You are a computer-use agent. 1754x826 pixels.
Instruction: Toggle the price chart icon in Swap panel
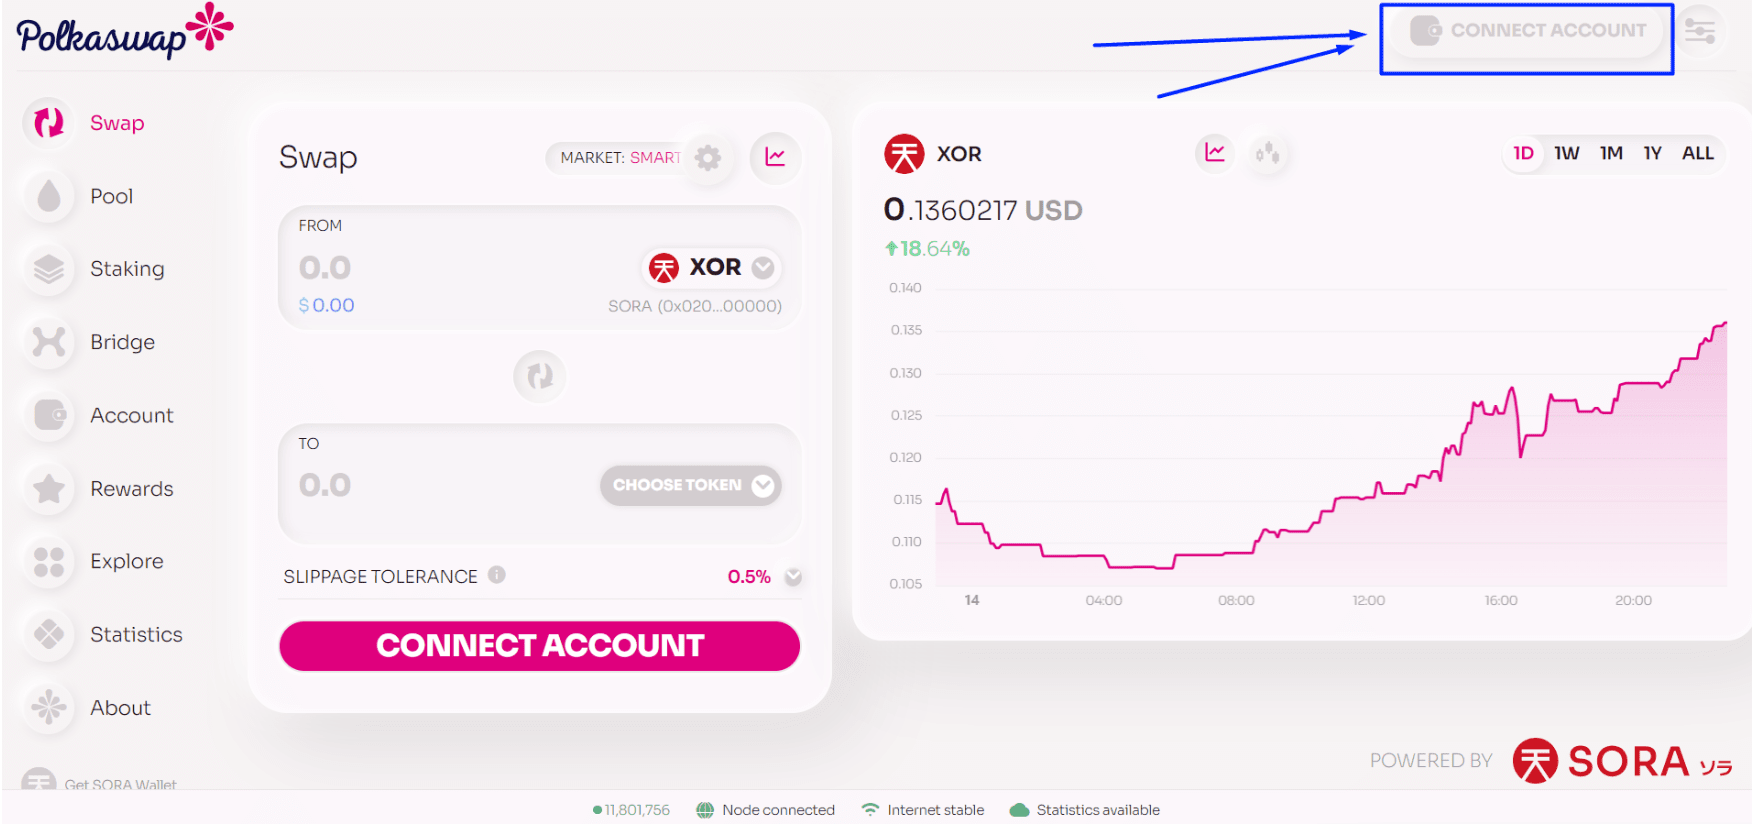(775, 157)
